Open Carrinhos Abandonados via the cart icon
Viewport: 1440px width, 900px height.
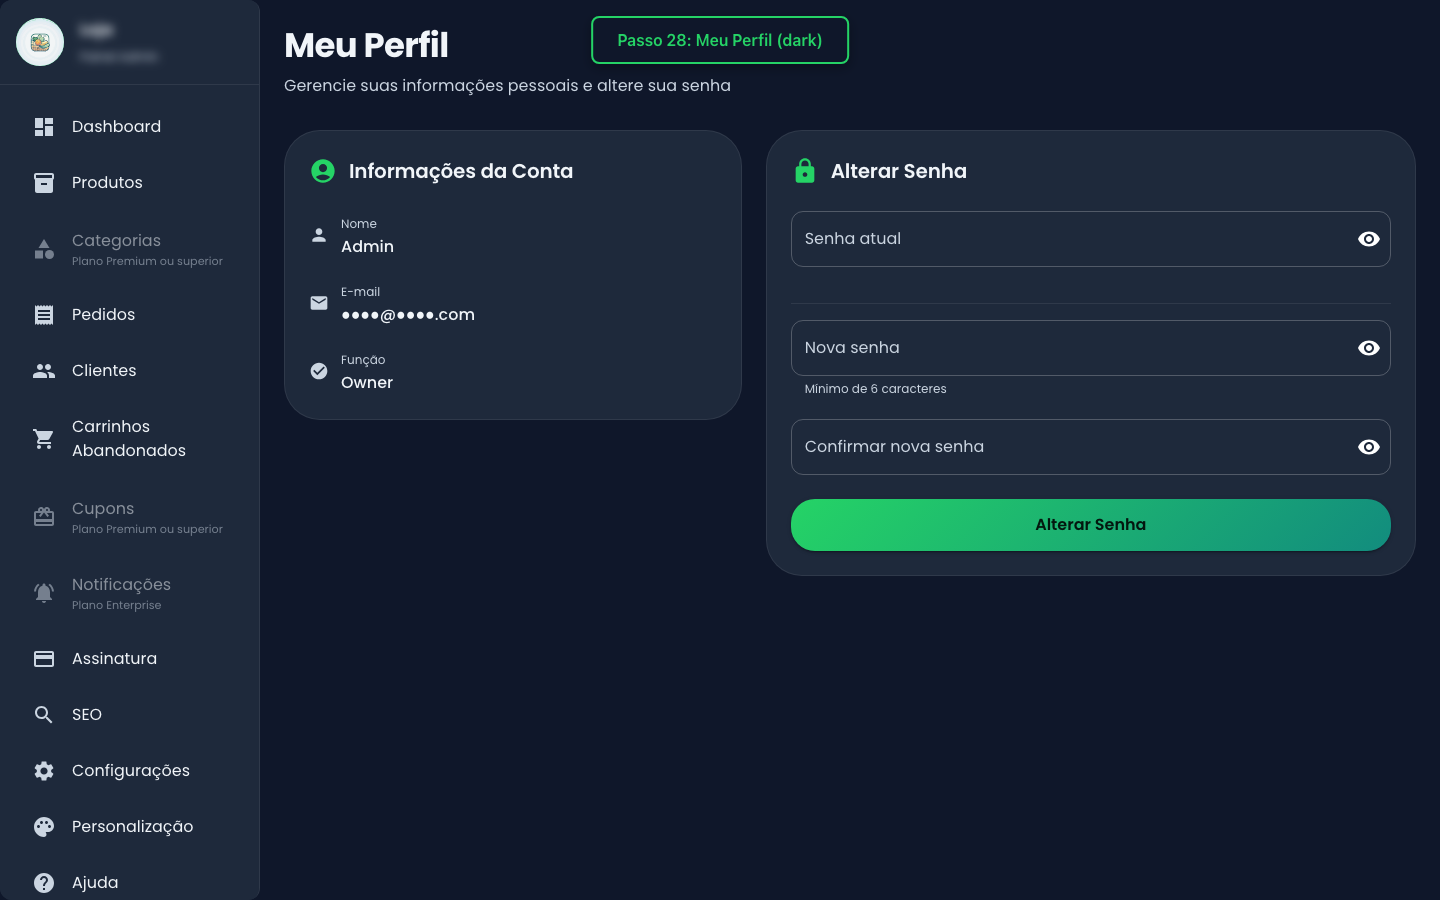[x=44, y=438]
